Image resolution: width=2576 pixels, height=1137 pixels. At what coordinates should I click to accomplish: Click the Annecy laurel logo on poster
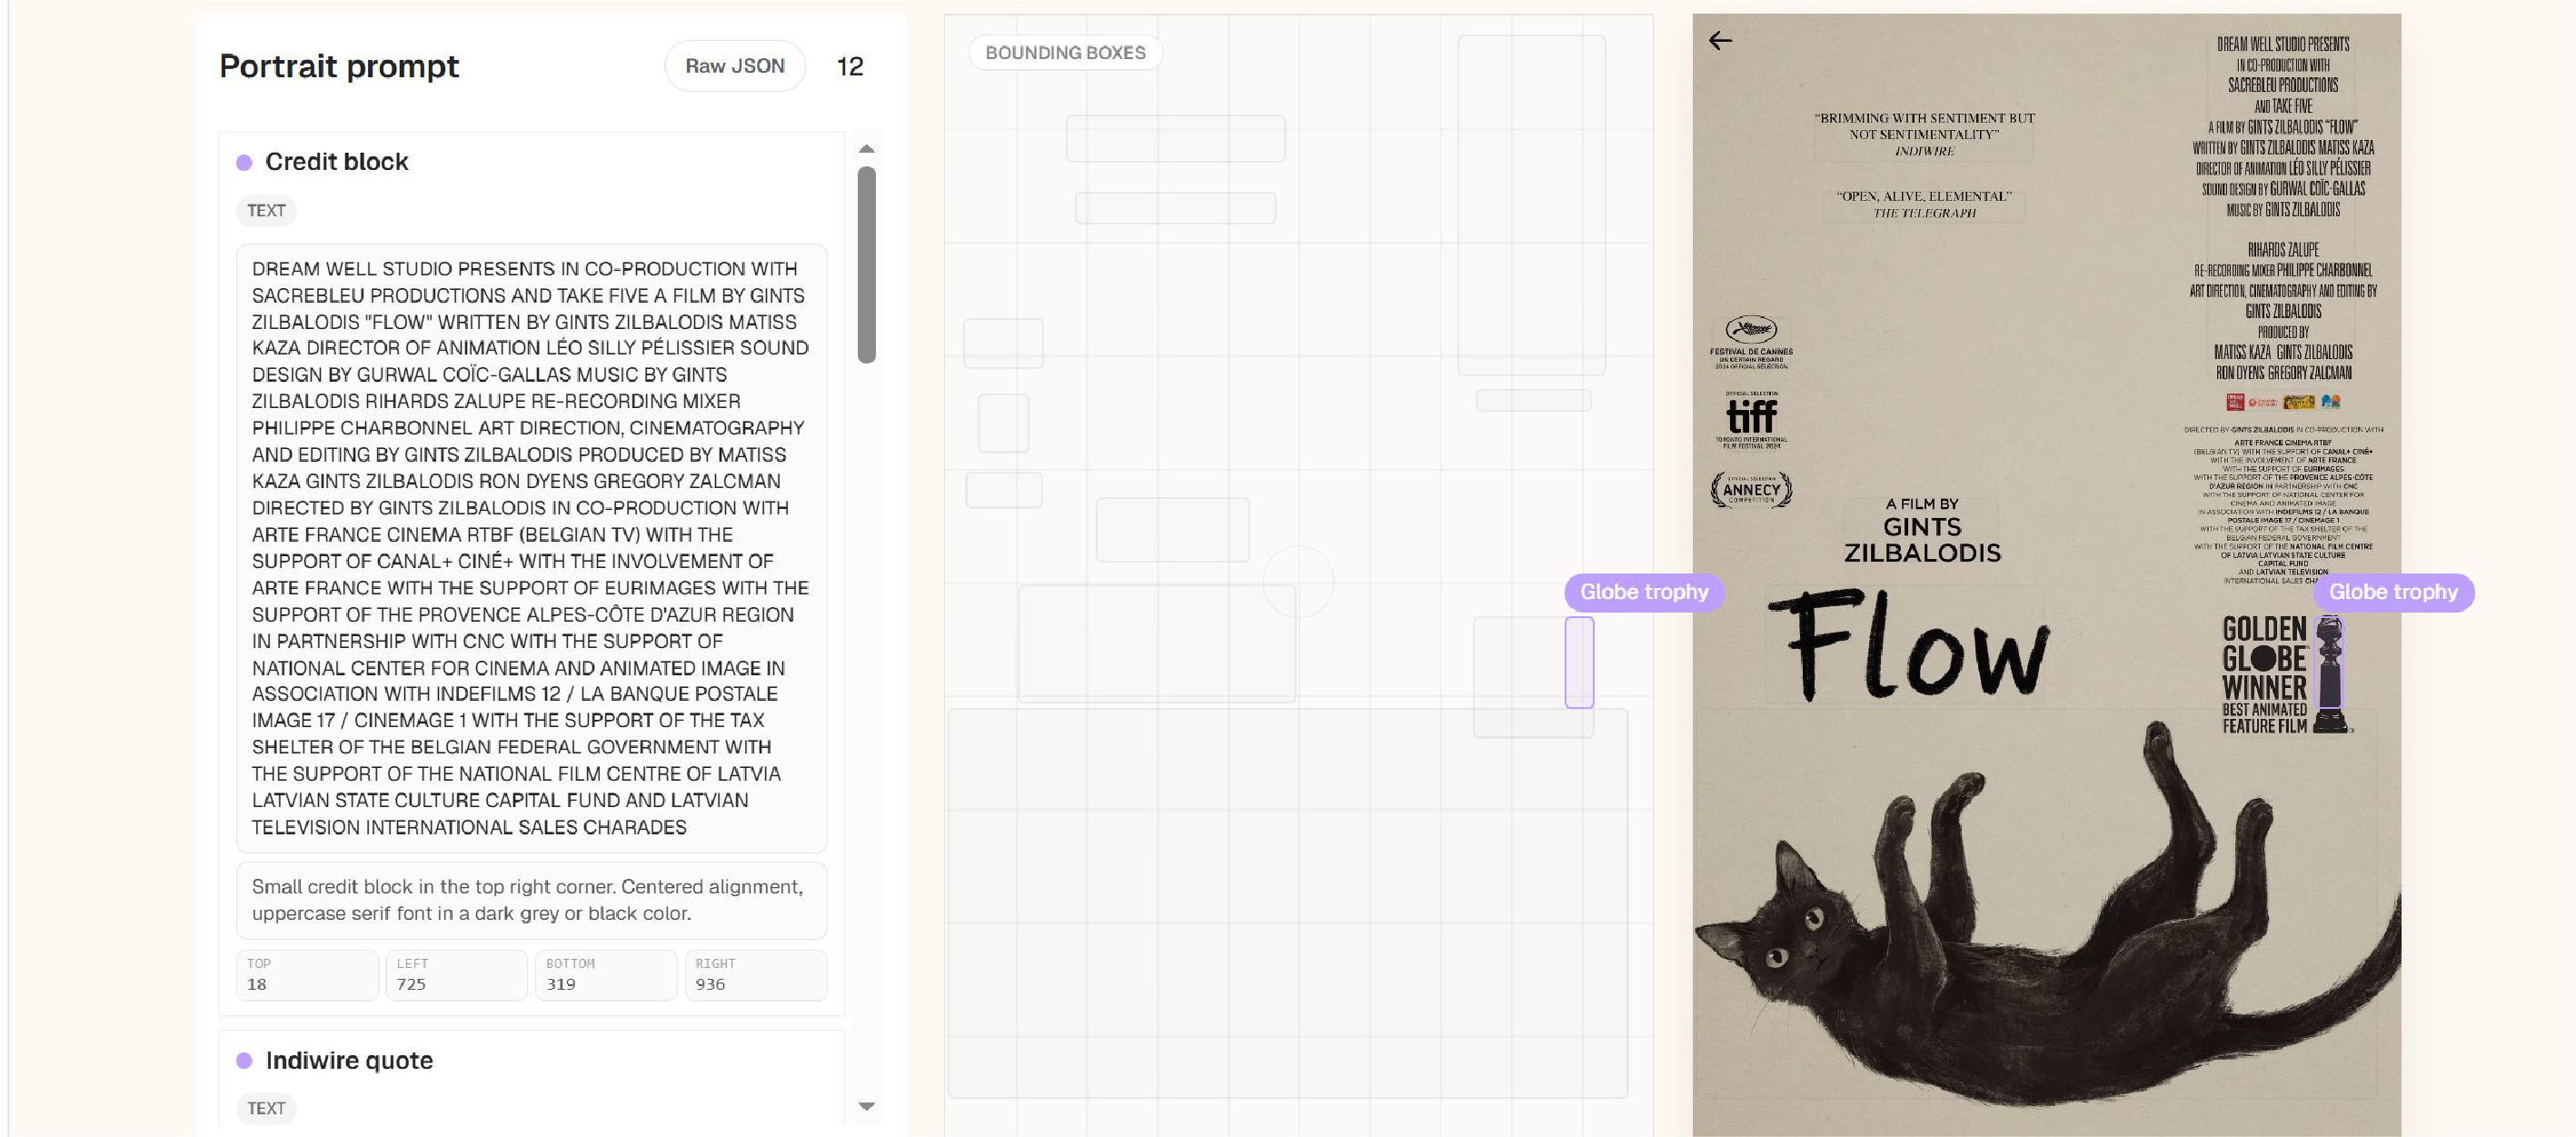(1751, 489)
